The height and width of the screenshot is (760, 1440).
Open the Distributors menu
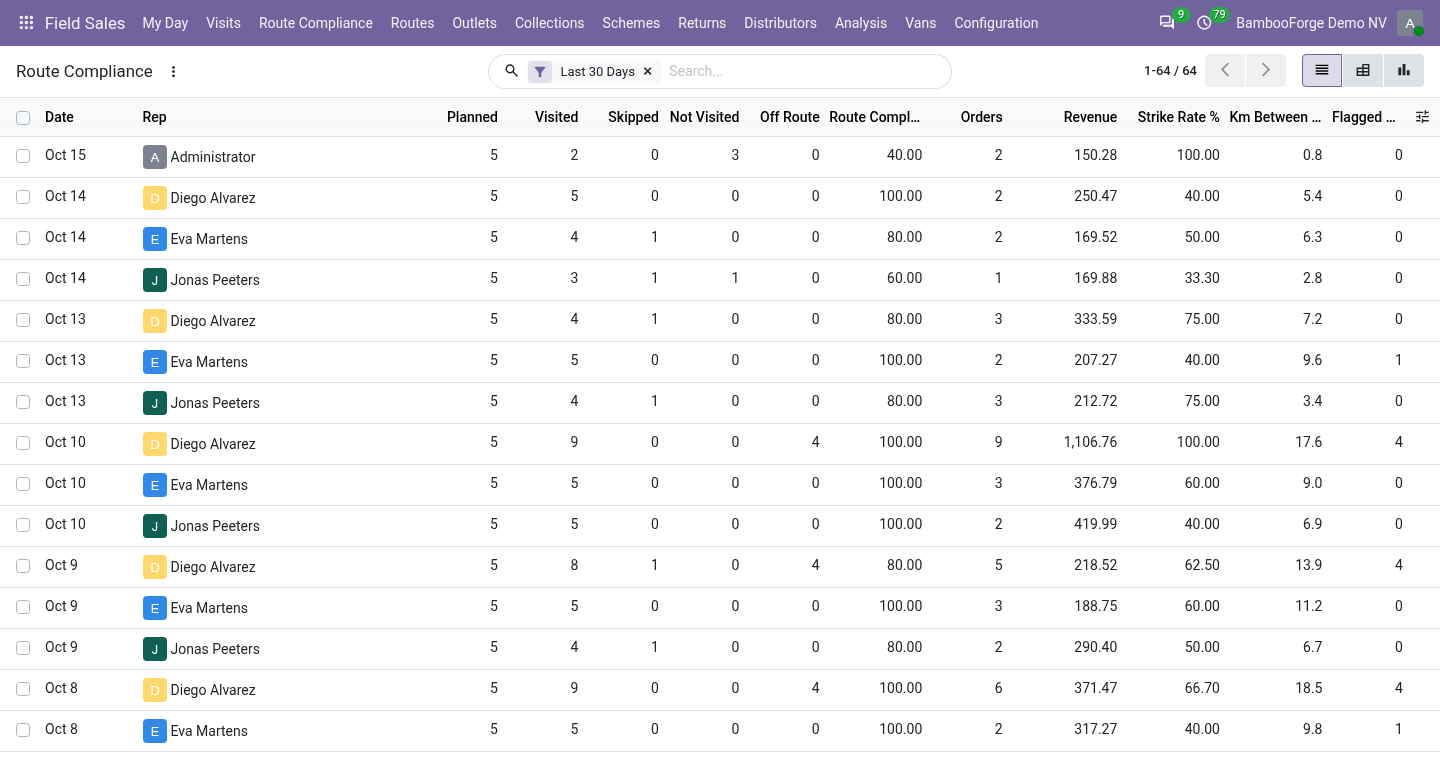tap(780, 23)
